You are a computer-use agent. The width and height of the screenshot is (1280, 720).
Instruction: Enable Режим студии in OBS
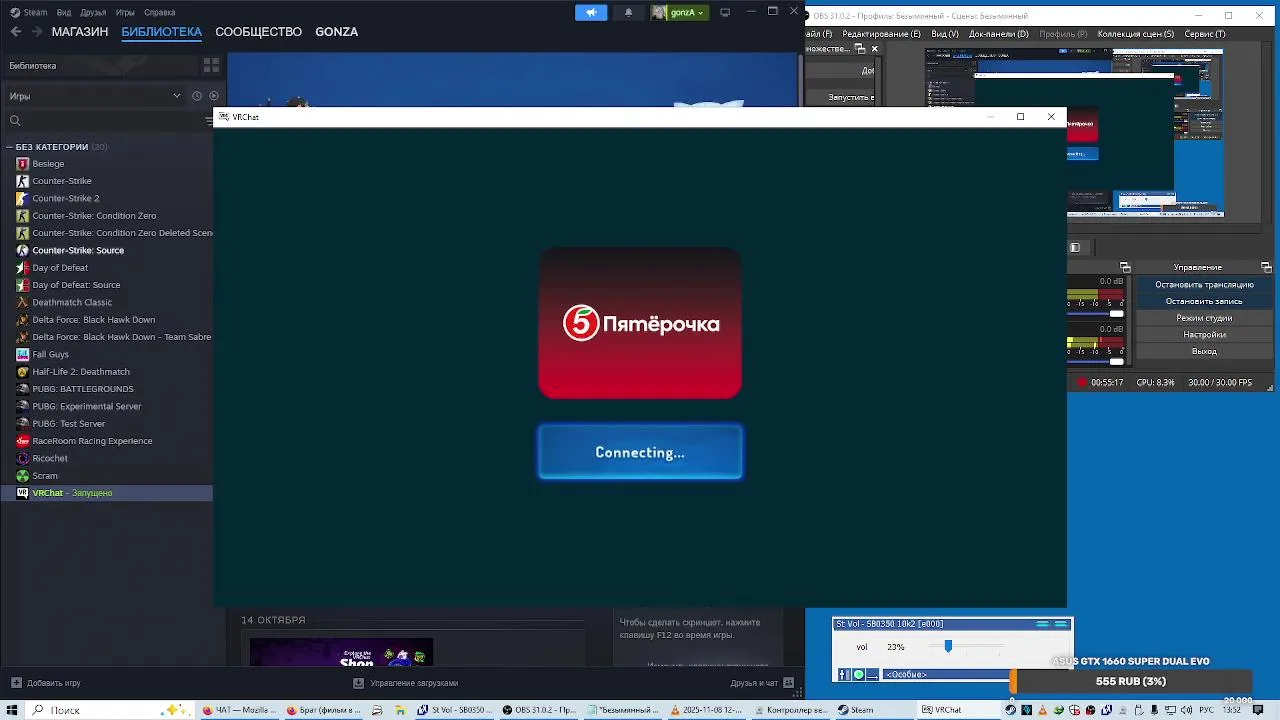pos(1204,318)
